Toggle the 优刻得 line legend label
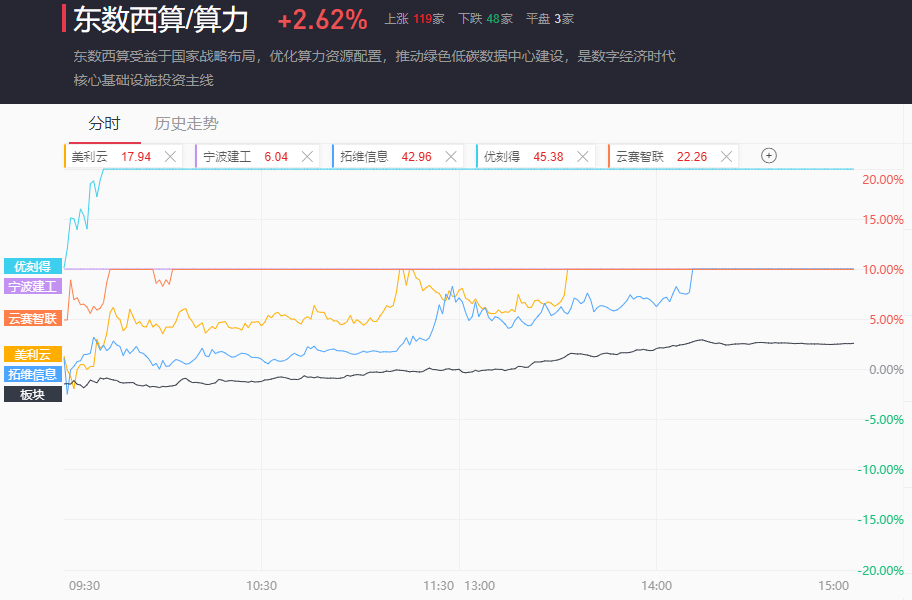 click(x=33, y=266)
